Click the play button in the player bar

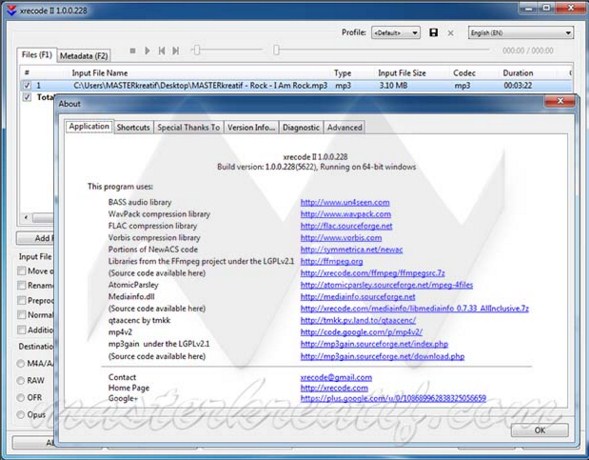click(147, 50)
